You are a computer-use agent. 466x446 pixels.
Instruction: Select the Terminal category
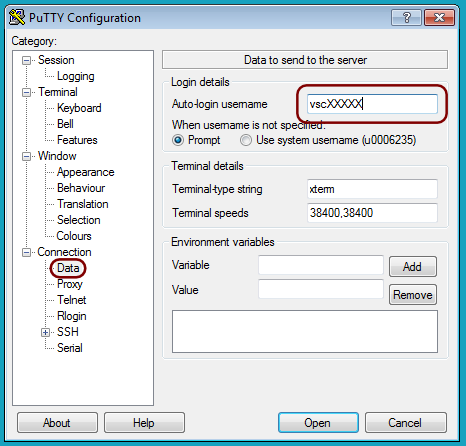click(x=58, y=92)
